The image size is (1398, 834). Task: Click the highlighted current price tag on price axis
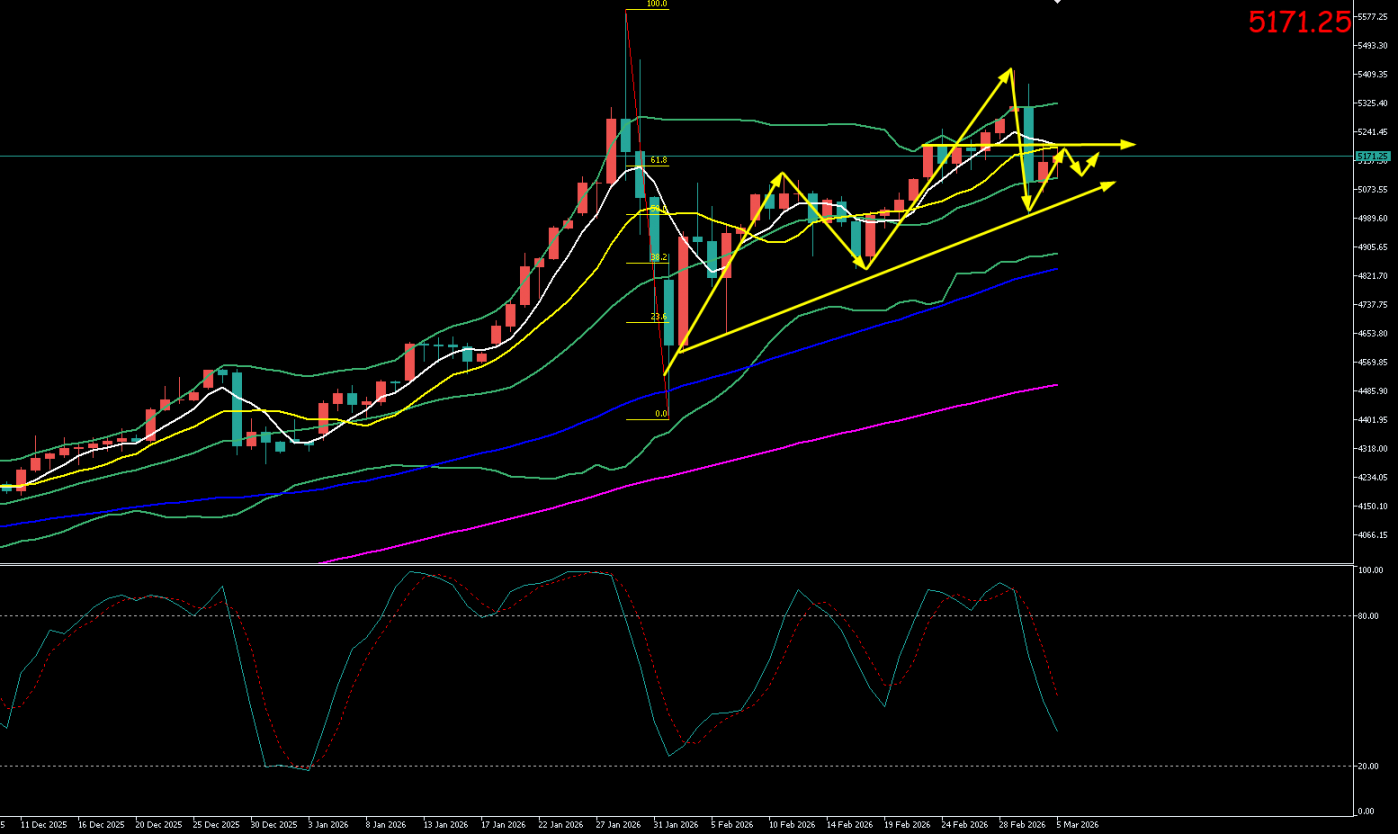[1372, 157]
